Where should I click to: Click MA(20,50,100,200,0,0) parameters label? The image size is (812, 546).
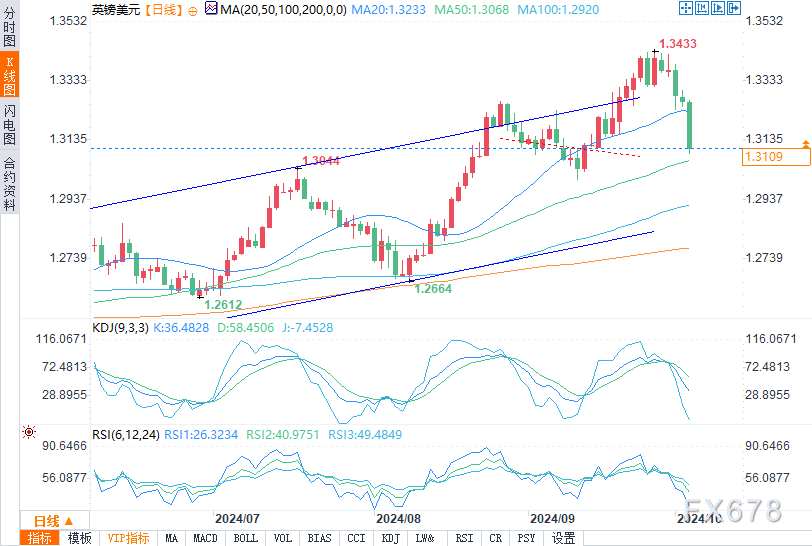(x=283, y=9)
